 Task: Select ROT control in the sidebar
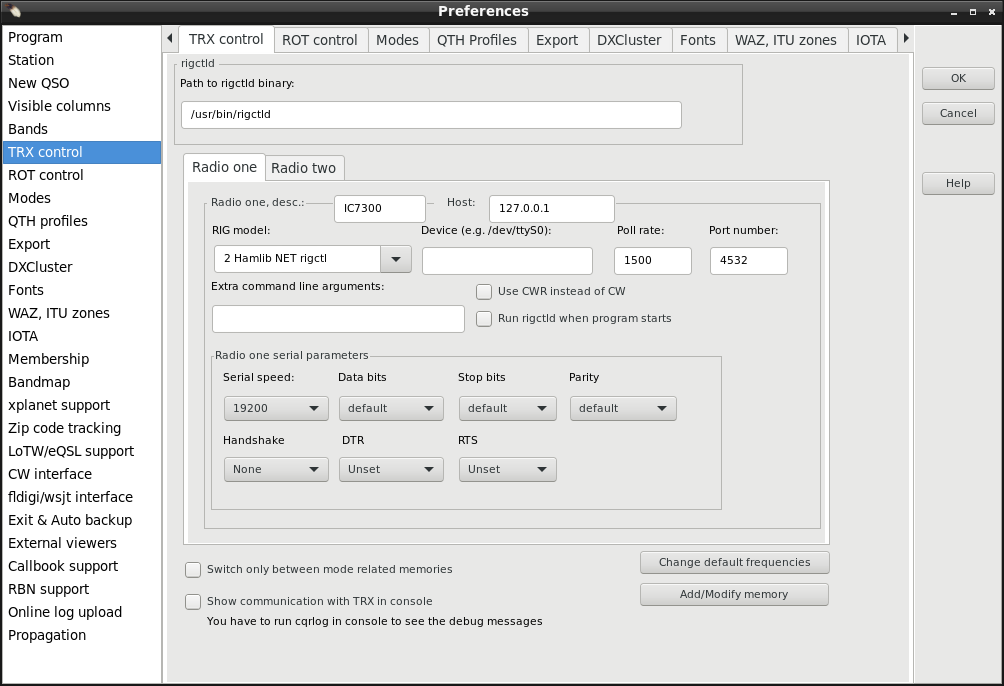(x=82, y=176)
